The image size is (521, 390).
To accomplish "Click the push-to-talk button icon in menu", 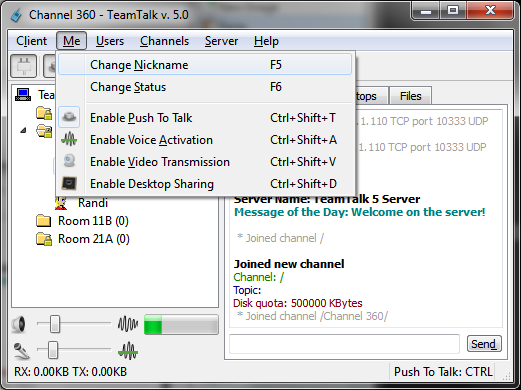I will pos(69,117).
